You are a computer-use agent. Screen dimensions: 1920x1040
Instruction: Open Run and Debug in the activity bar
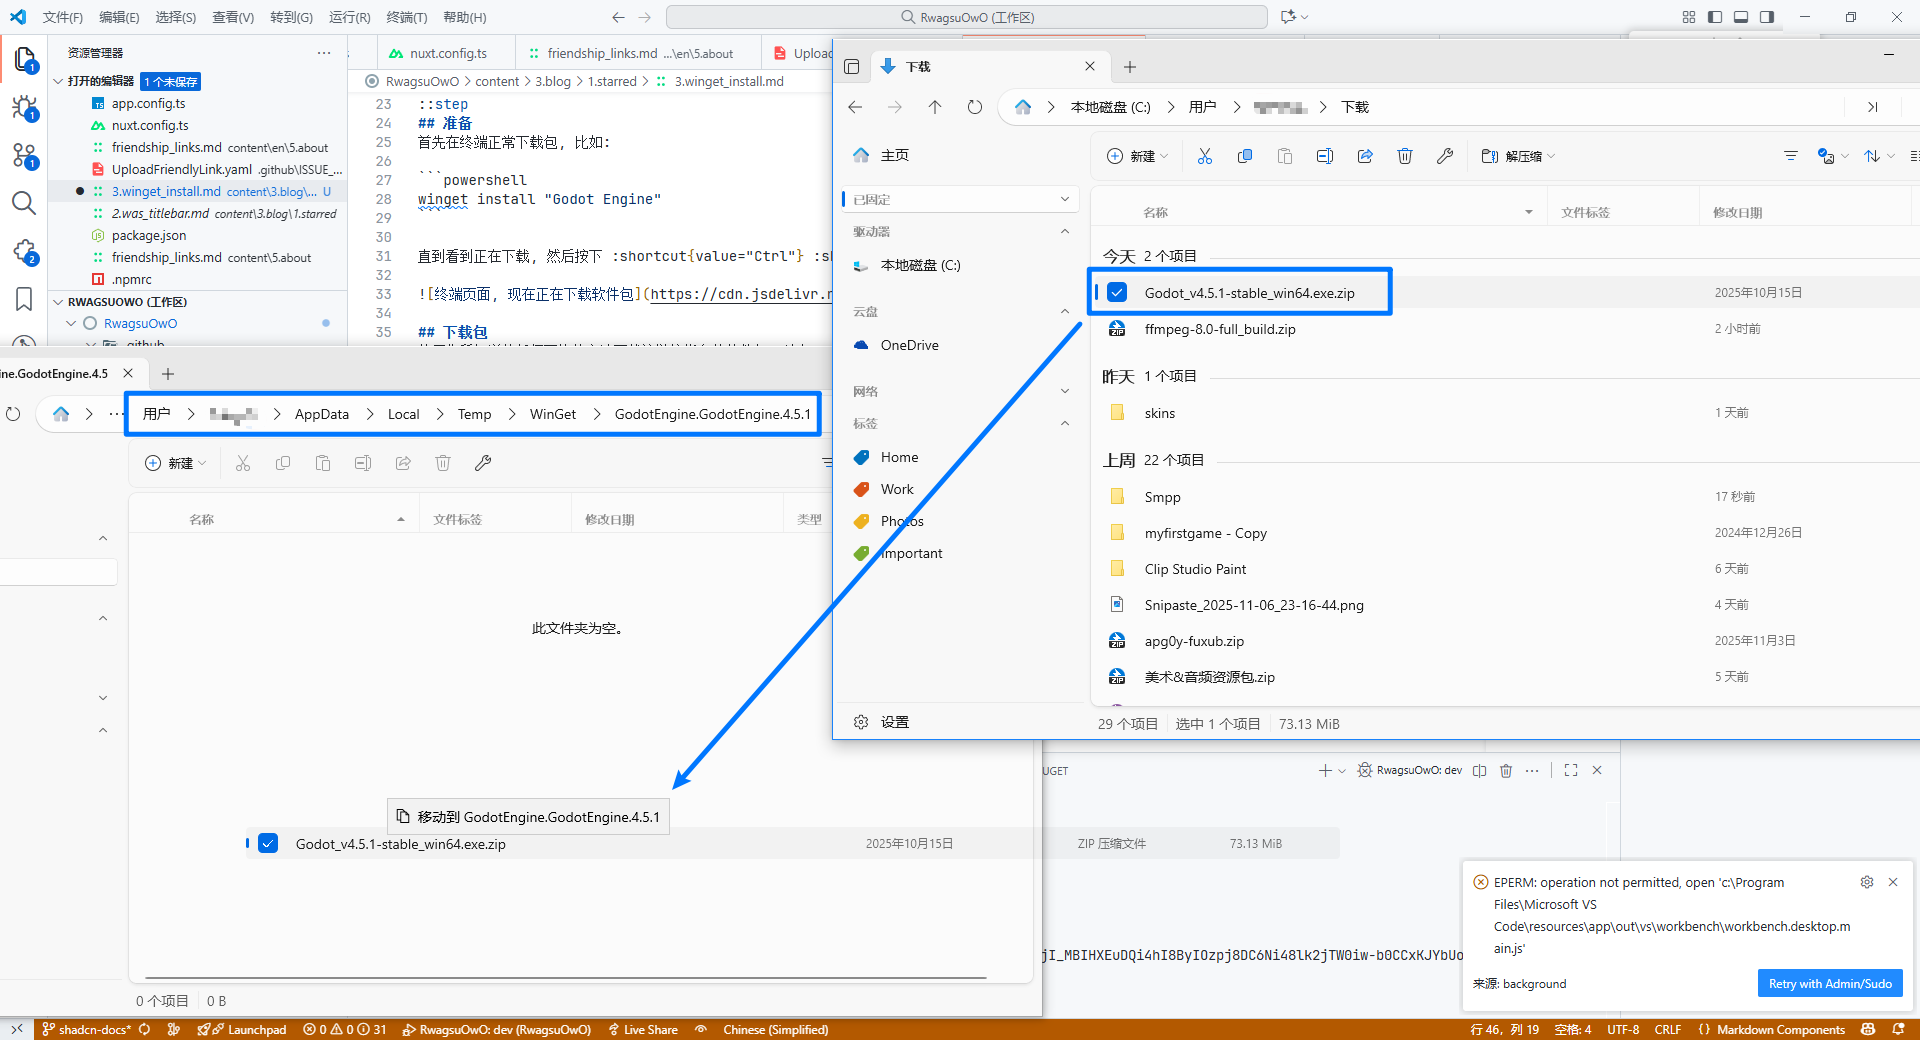coord(25,108)
